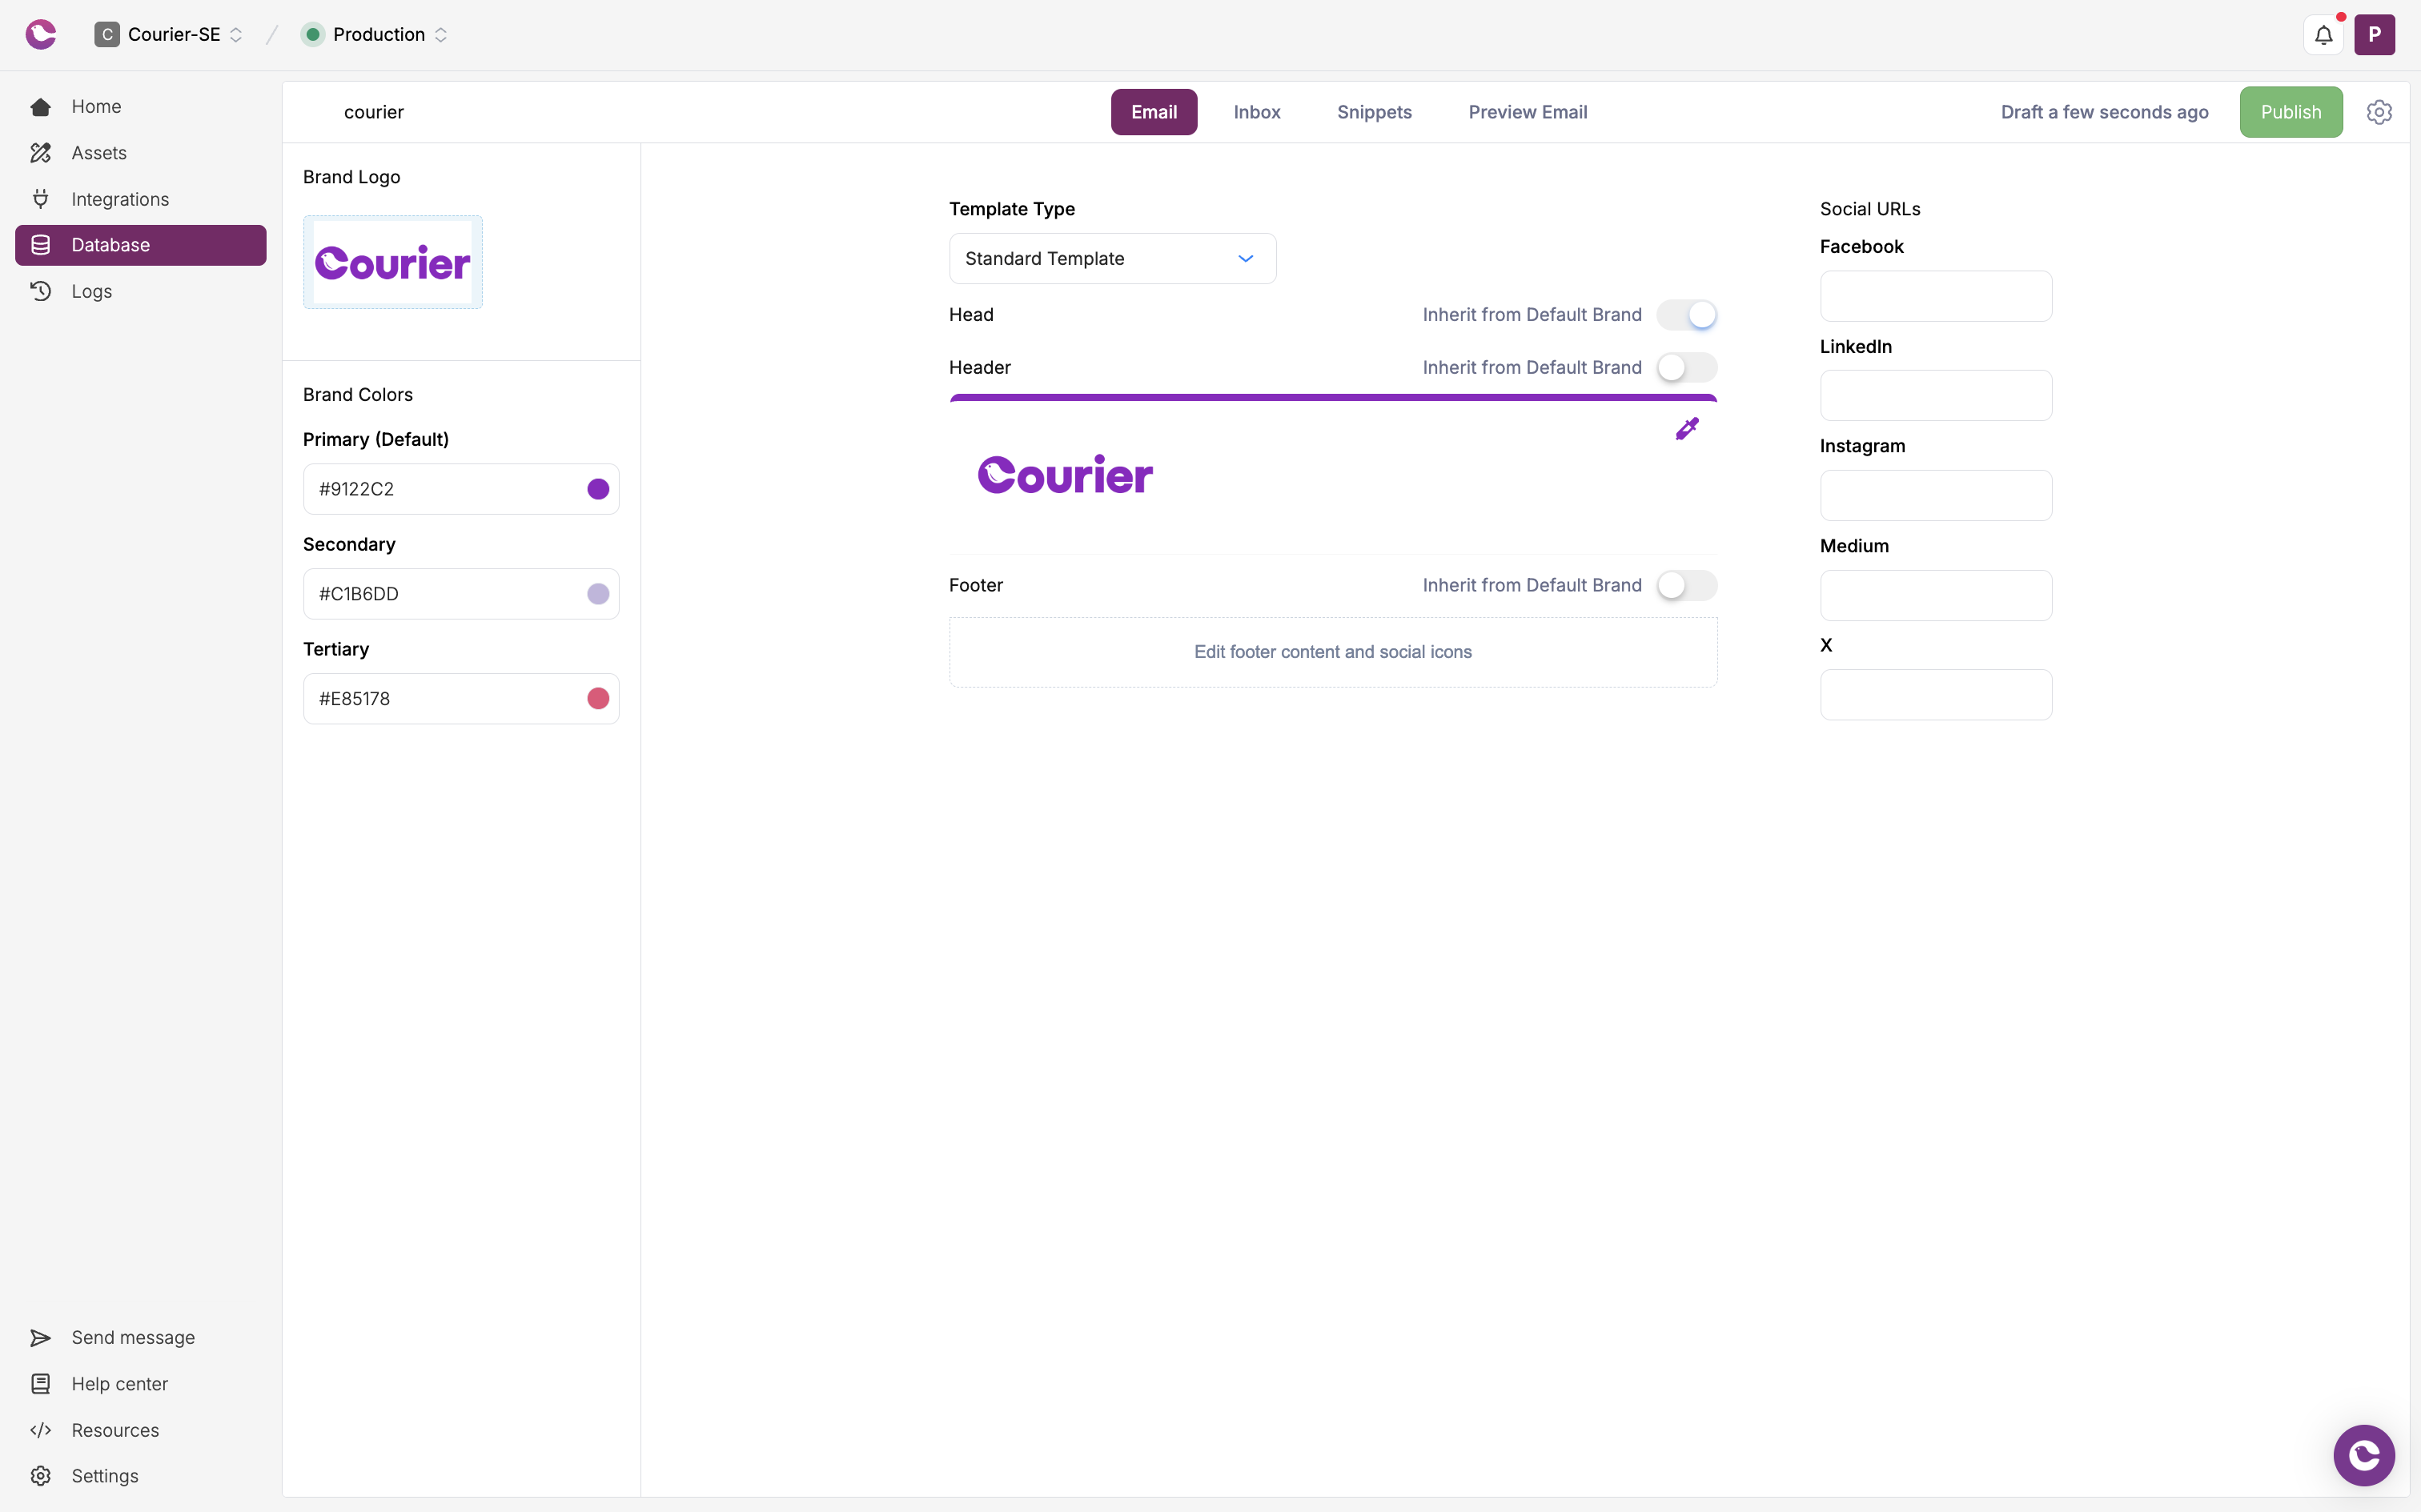This screenshot has width=2421, height=1512.
Task: Click the Send message paper-plane icon
Action: [41, 1337]
